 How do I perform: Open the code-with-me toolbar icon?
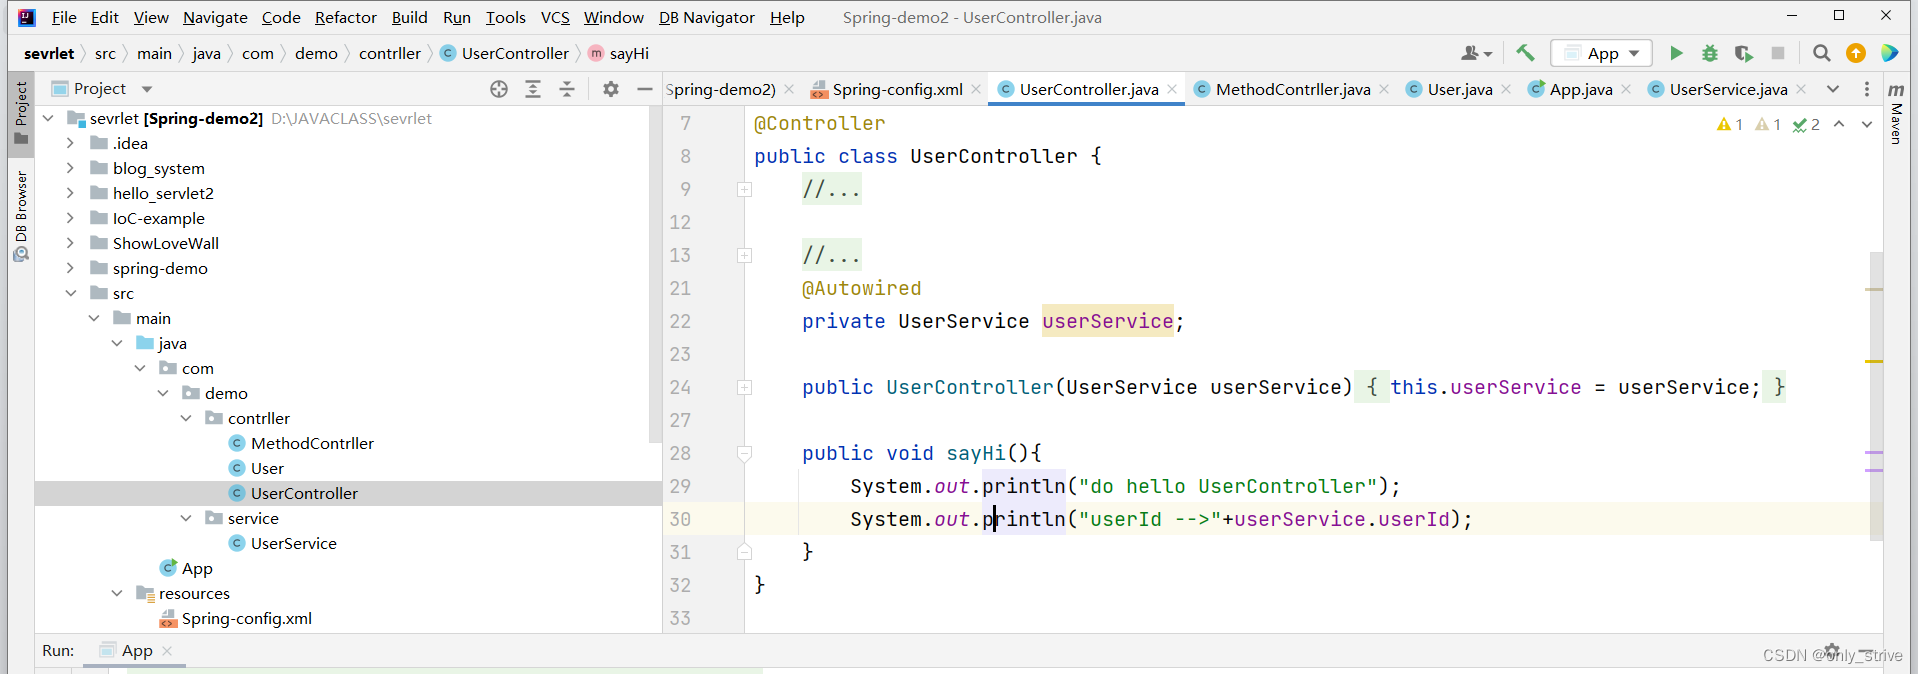1890,53
